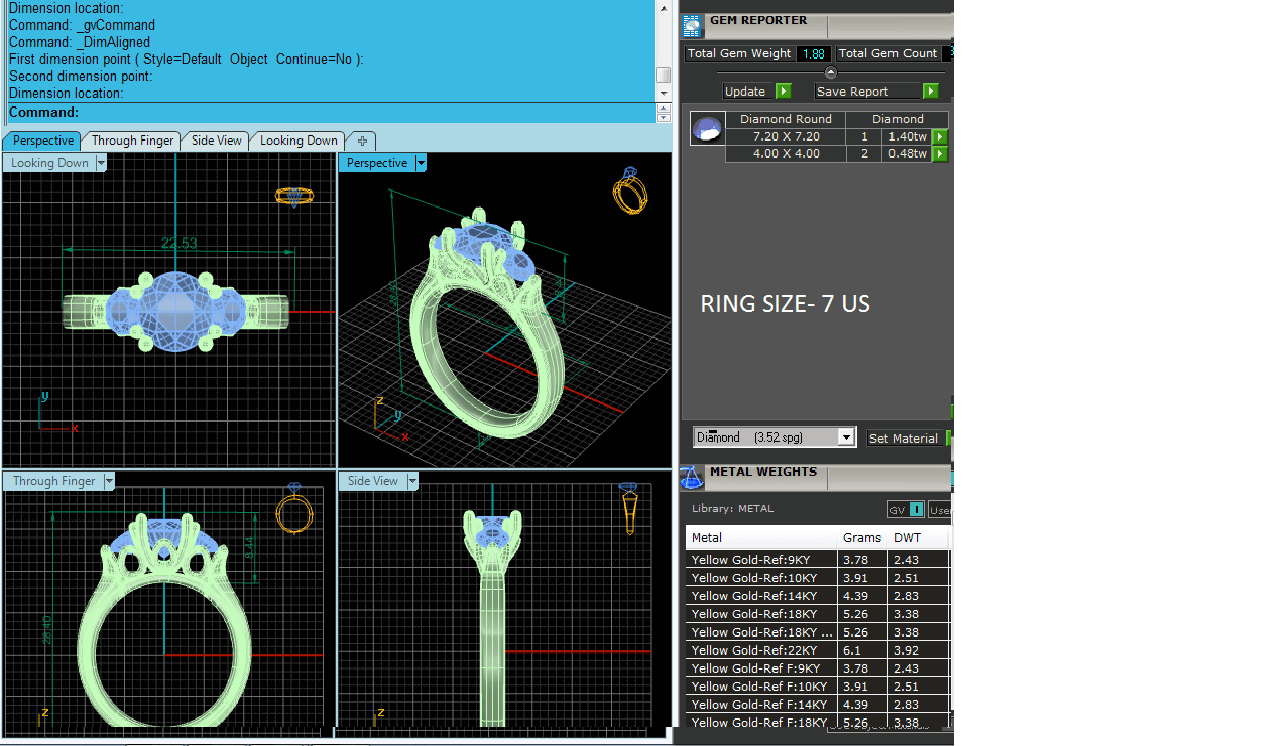The width and height of the screenshot is (1274, 746).
Task: Click the blue diamond gem thumbnail
Action: (707, 129)
